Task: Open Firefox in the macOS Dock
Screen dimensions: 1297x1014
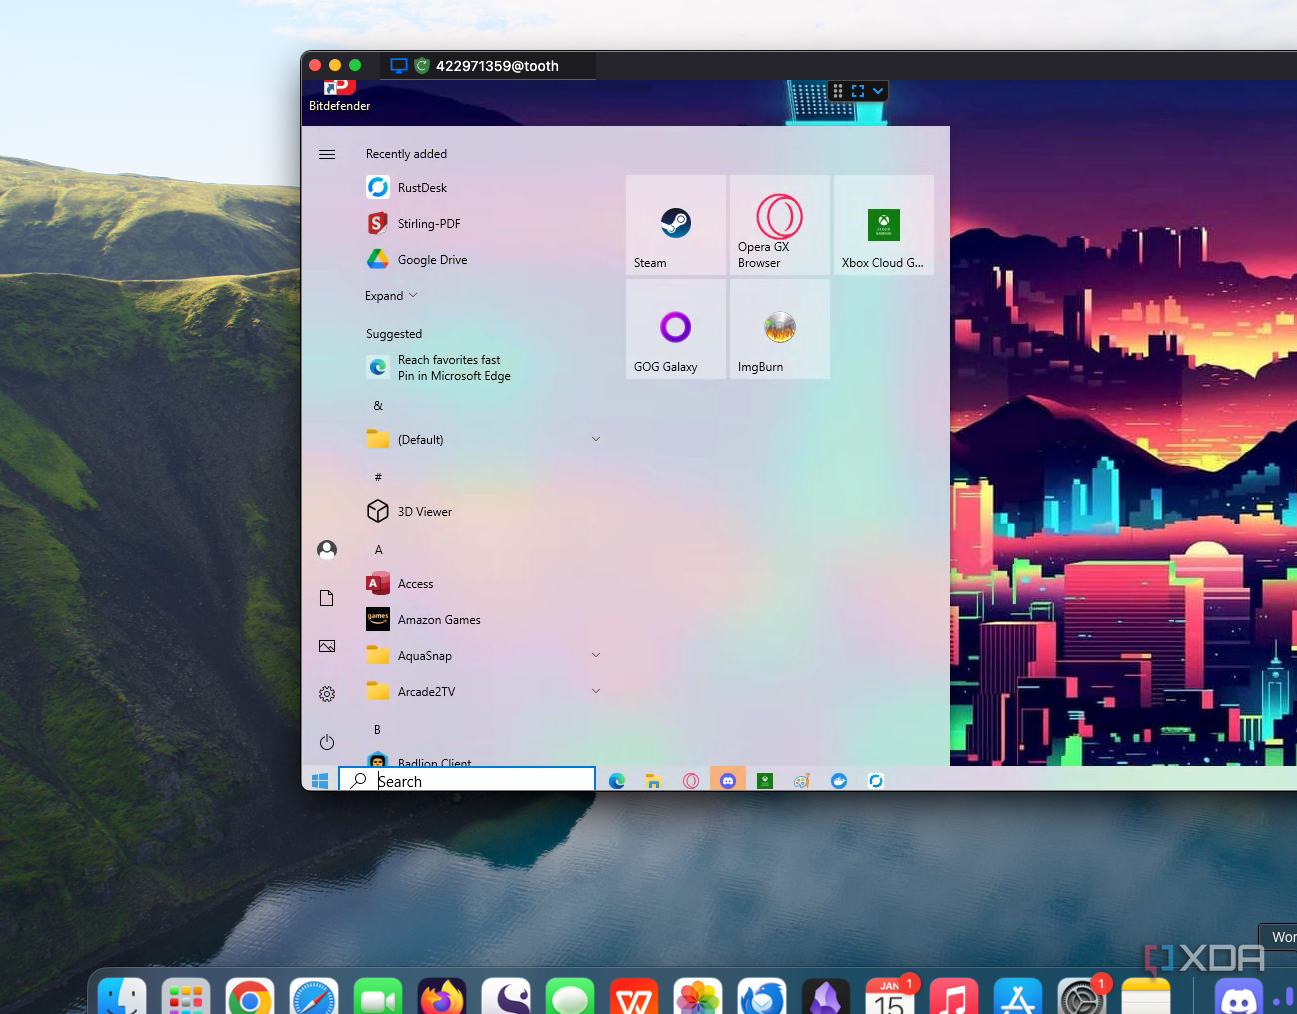Action: (x=442, y=998)
